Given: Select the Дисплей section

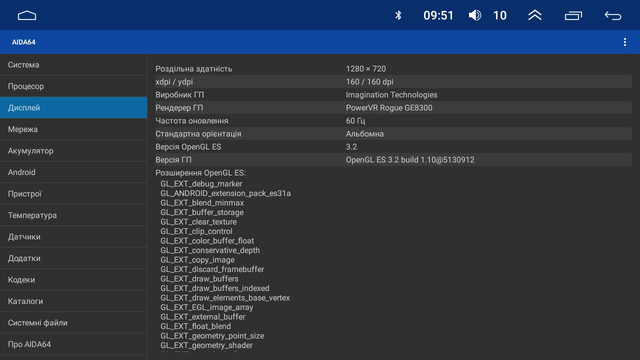Looking at the screenshot, I should point(73,108).
